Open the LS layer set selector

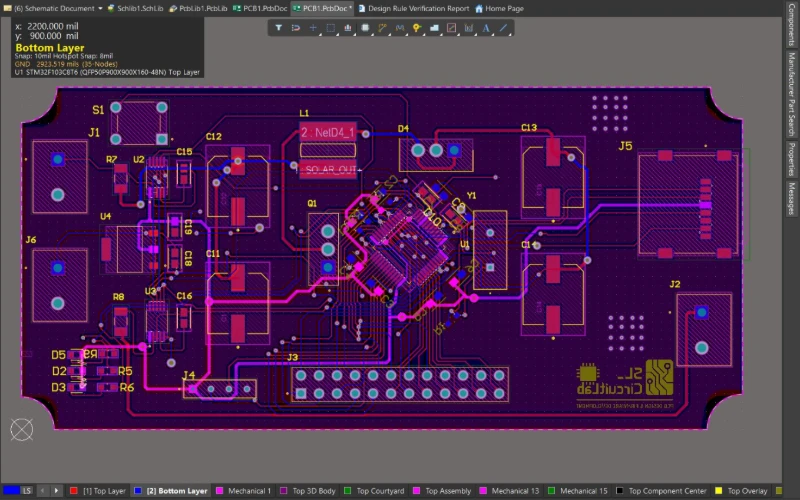(27, 491)
